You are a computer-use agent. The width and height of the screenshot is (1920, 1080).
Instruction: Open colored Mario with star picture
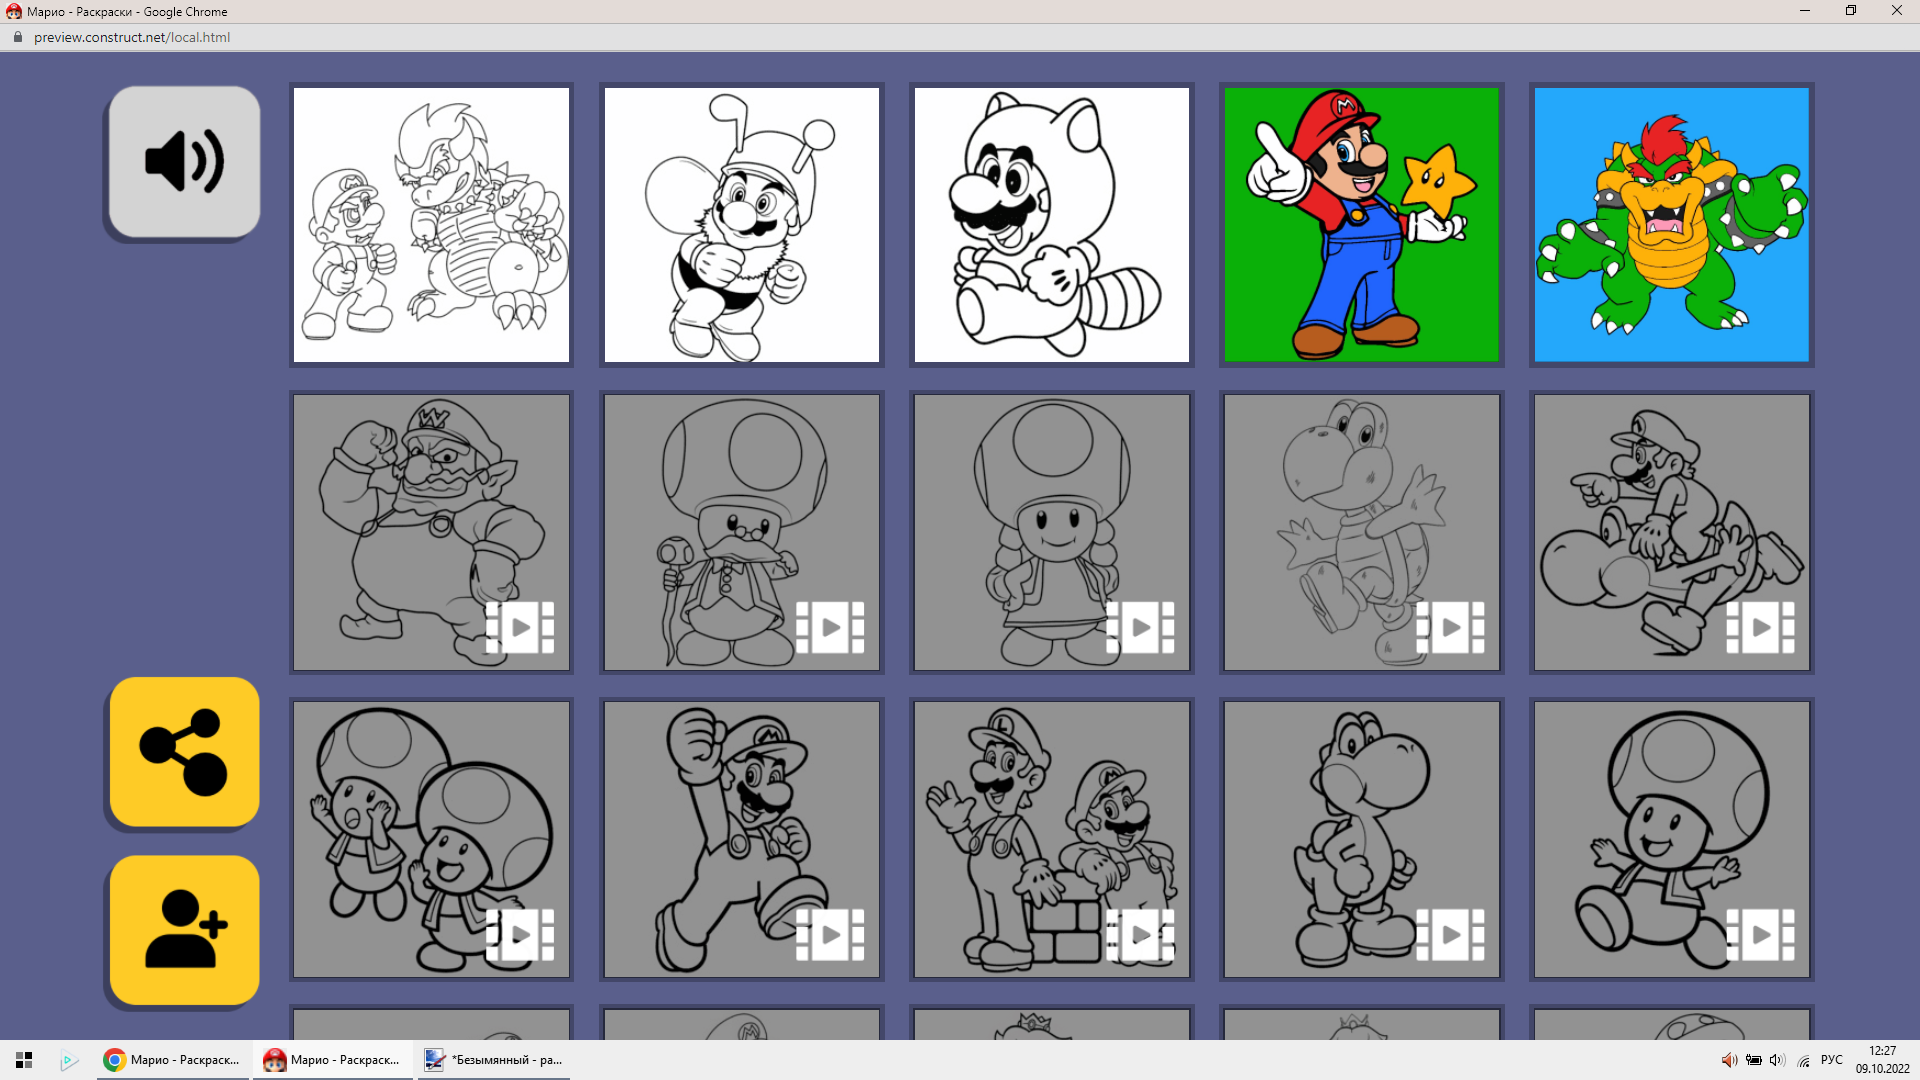pos(1361,225)
